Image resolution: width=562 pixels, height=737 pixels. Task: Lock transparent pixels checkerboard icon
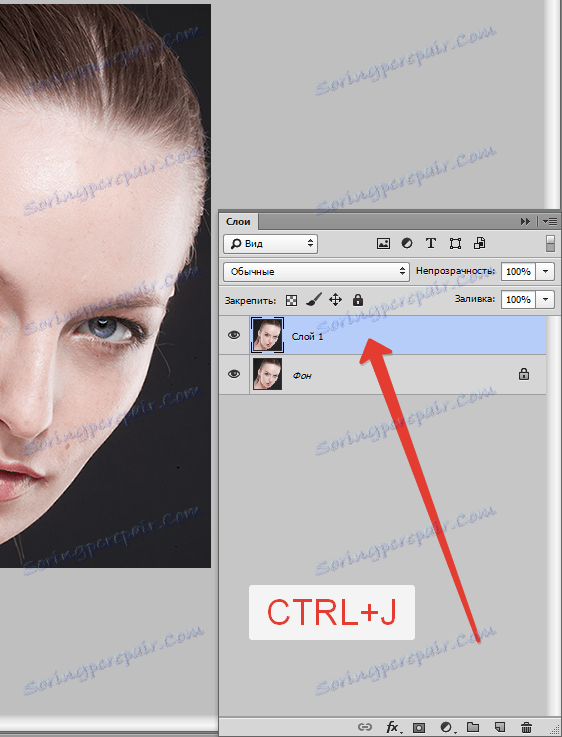pyautogui.click(x=291, y=300)
